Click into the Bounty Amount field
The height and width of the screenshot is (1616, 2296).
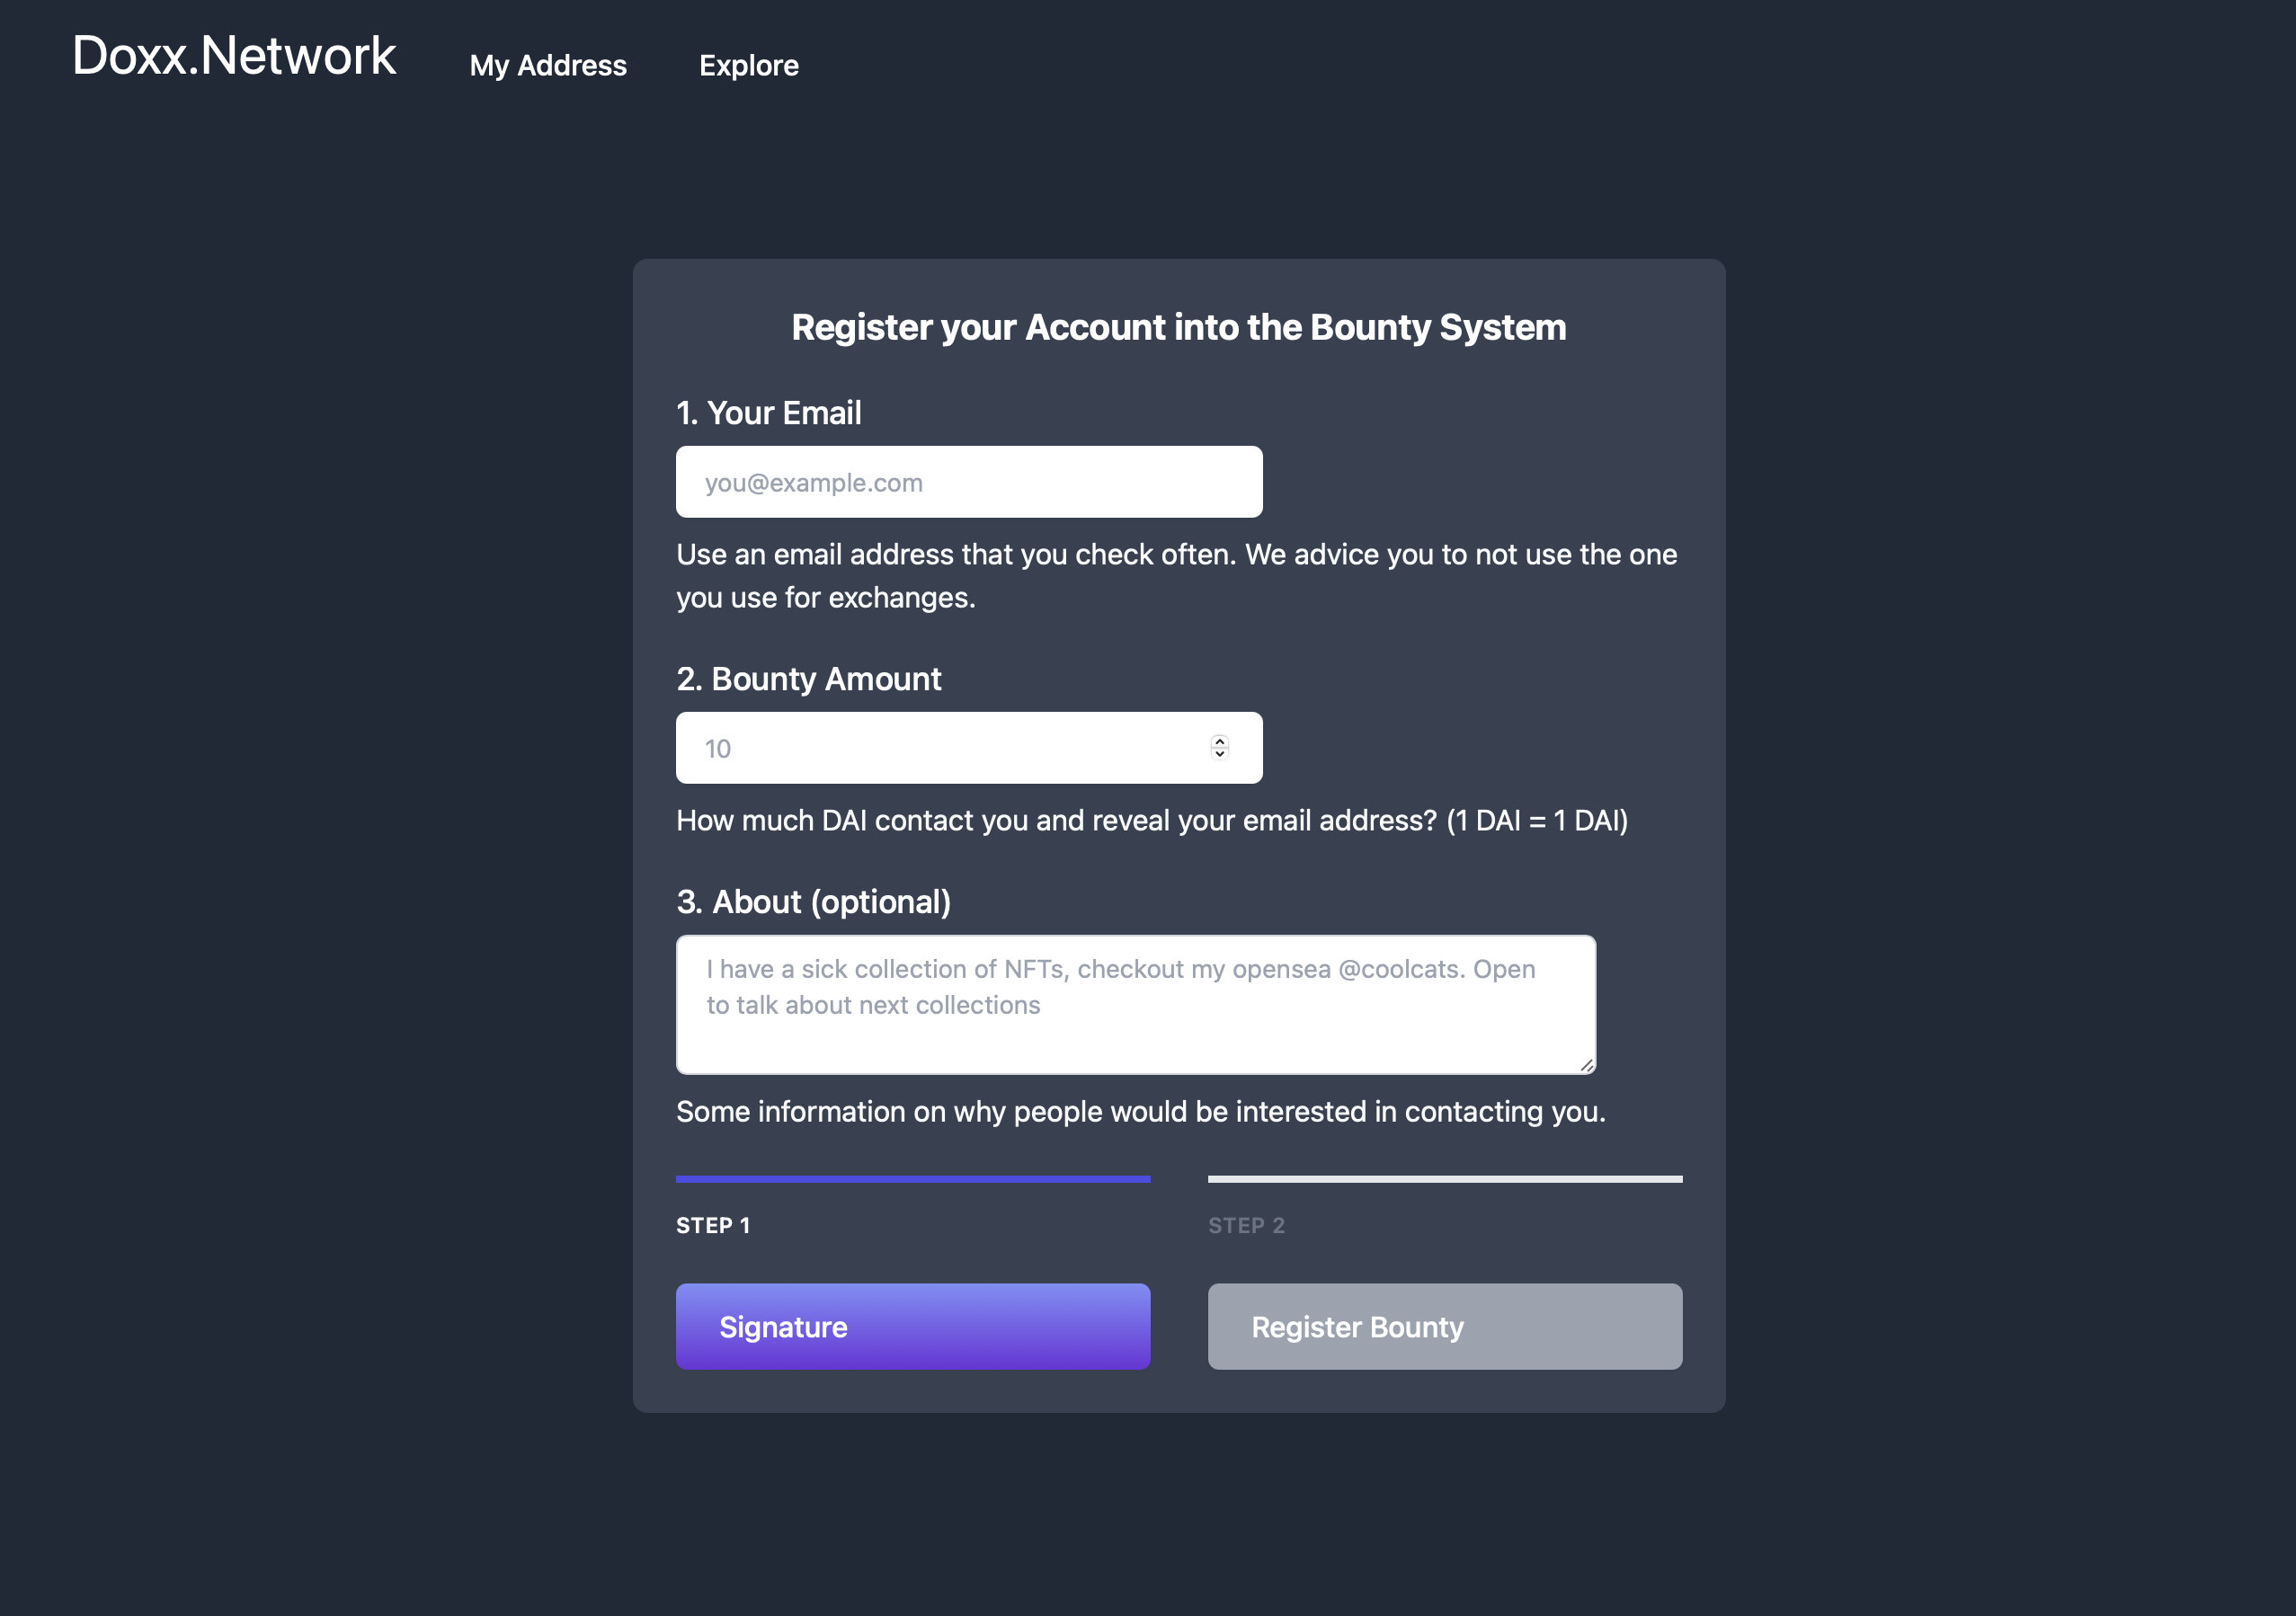coord(969,748)
